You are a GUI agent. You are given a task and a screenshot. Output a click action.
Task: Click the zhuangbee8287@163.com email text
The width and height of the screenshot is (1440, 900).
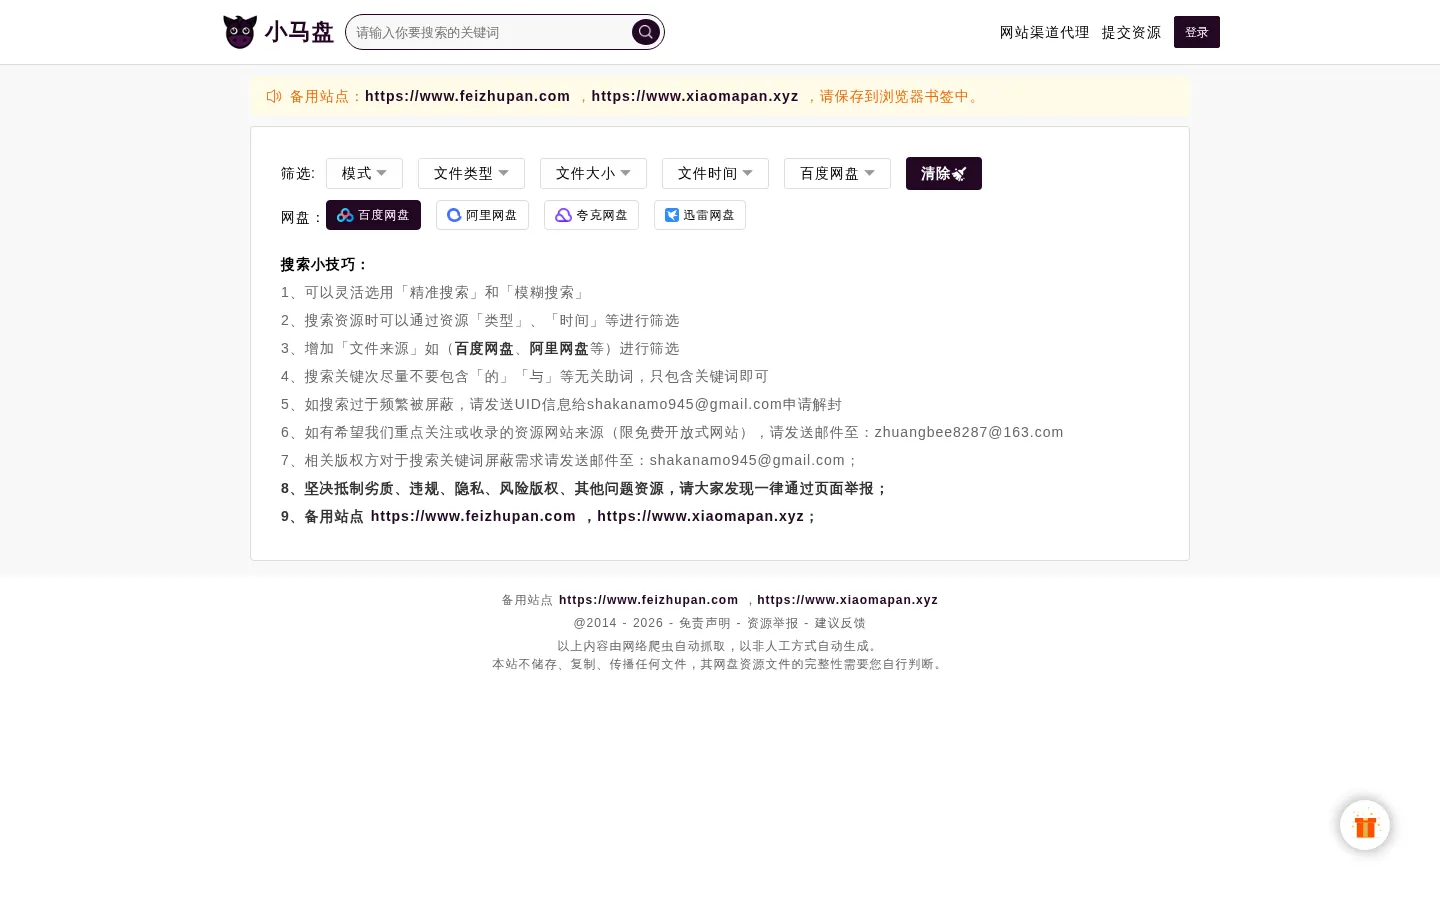tap(969, 432)
